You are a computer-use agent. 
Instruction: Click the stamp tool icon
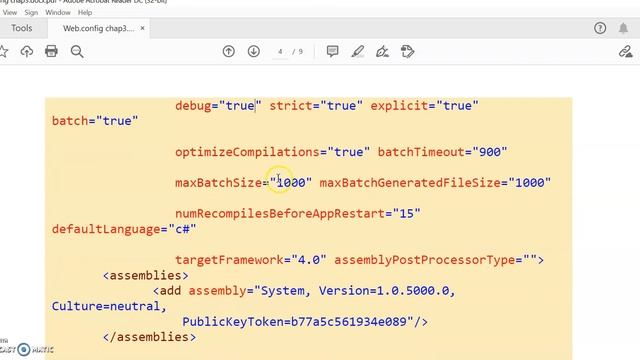click(407, 51)
